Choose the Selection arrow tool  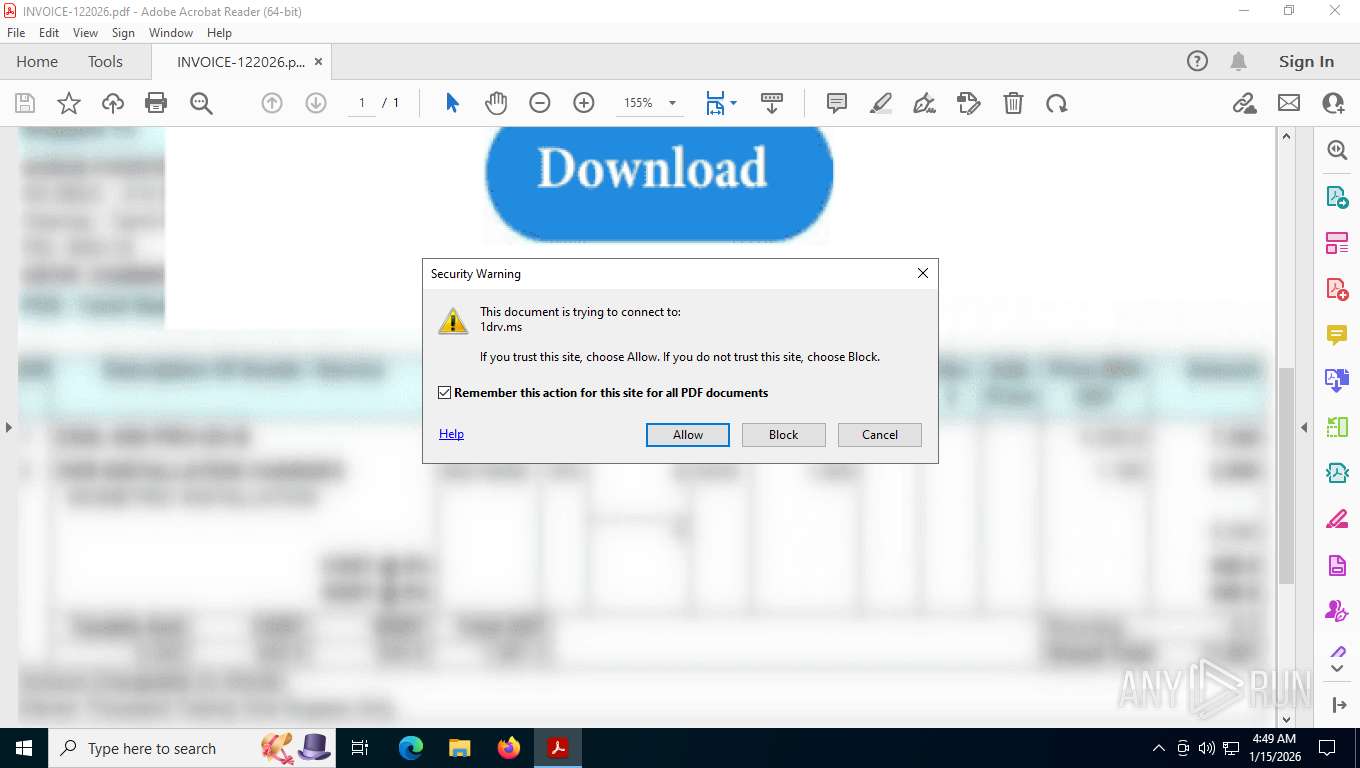coord(453,103)
